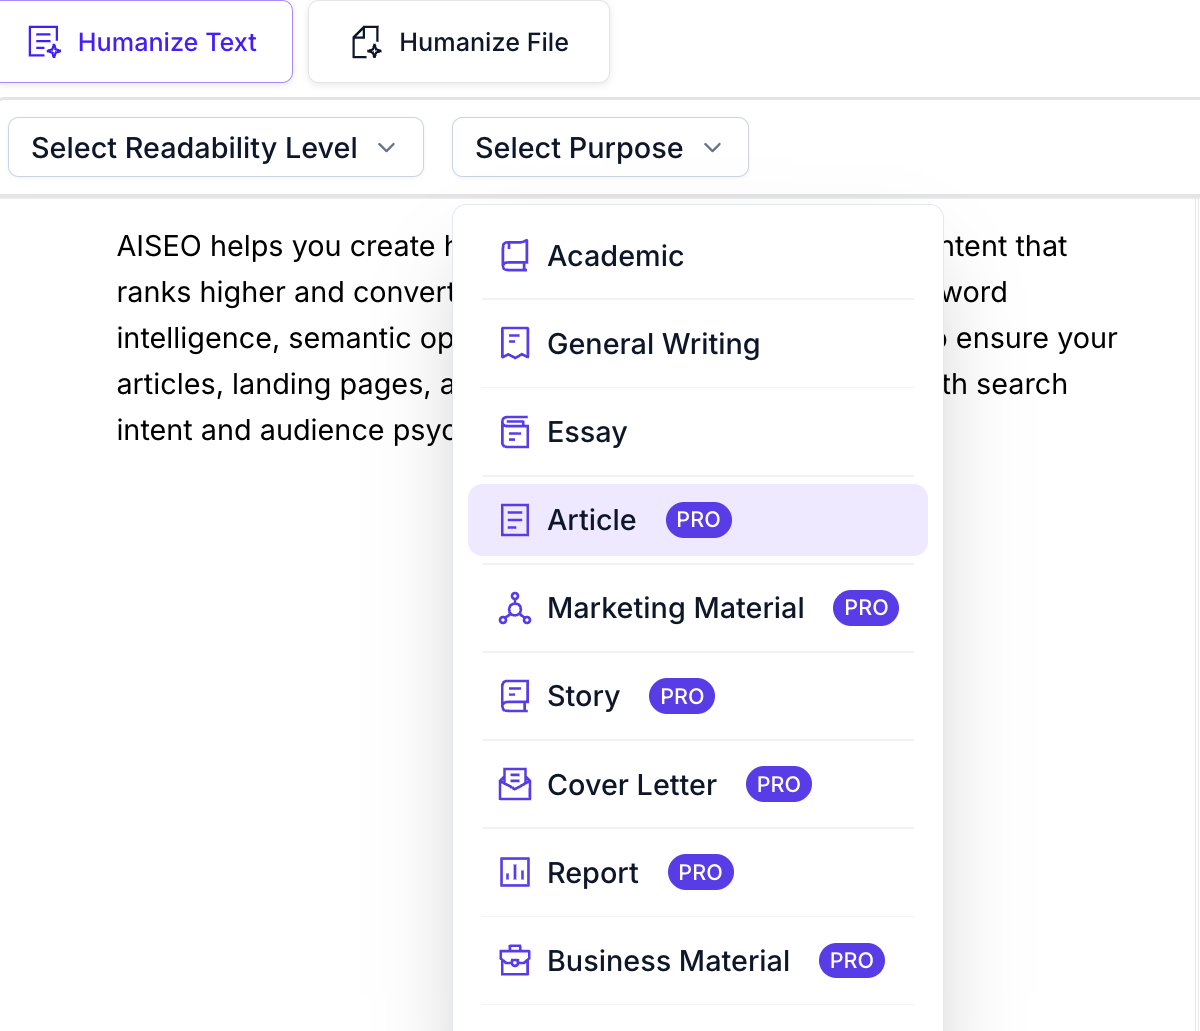
Task: Click the Report bar chart icon
Action: point(515,872)
